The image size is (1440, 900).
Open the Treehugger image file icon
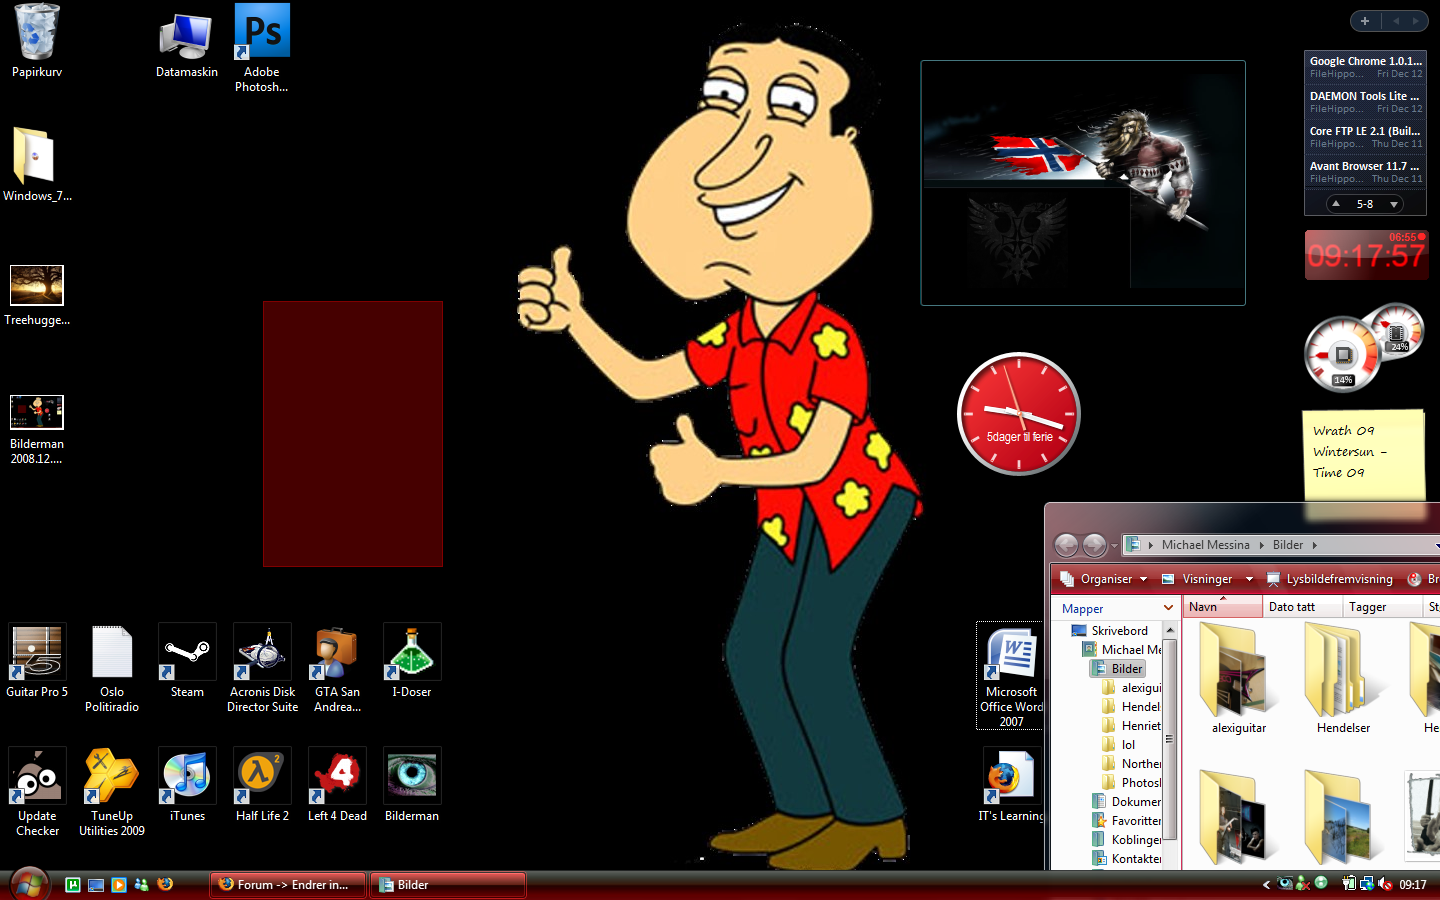[x=37, y=295]
